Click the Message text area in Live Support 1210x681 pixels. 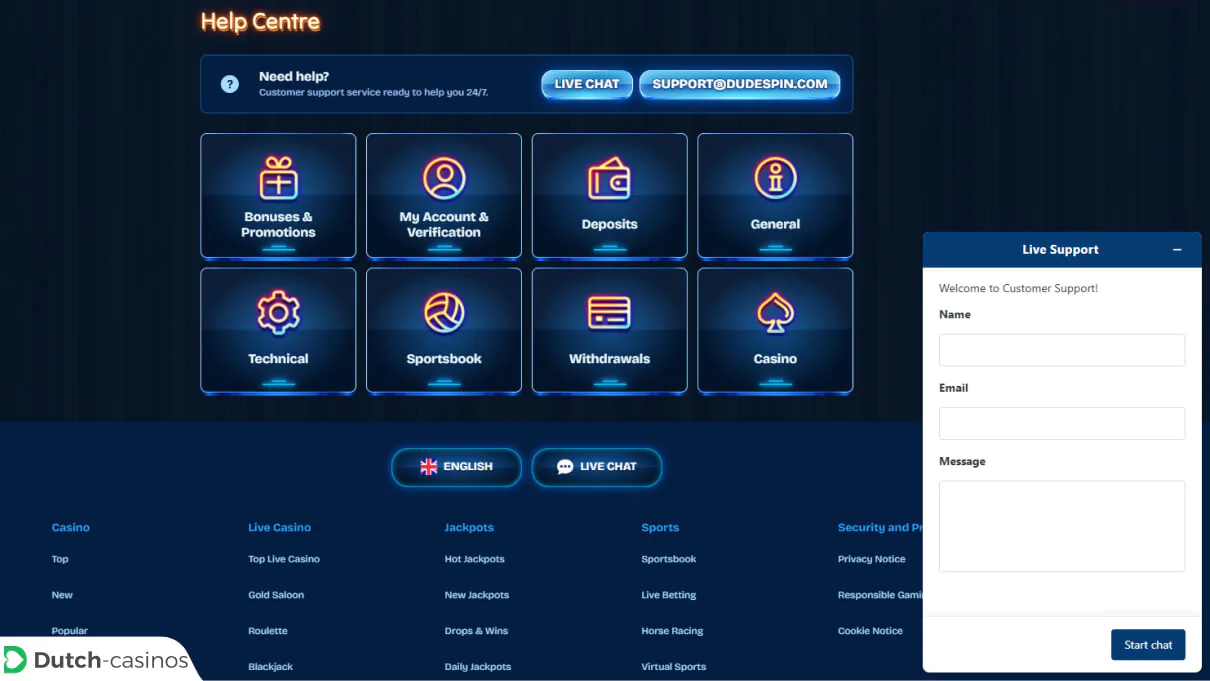(1062, 526)
